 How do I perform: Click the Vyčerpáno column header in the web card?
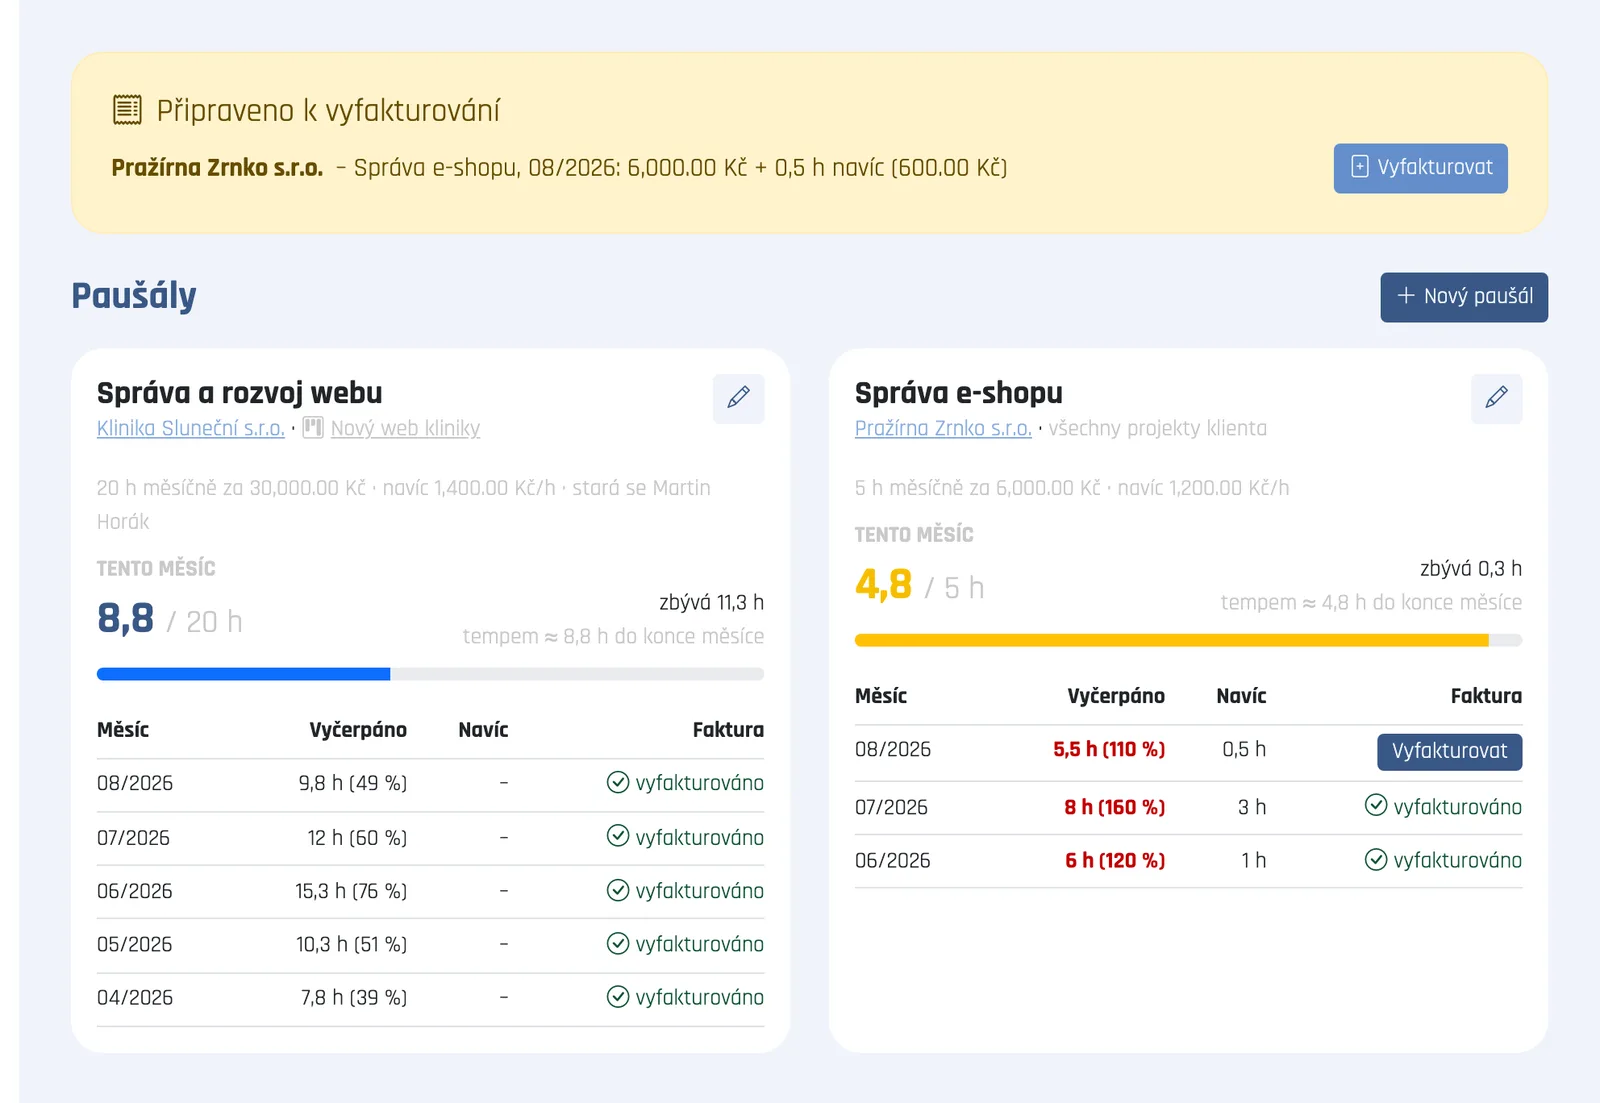[358, 730]
